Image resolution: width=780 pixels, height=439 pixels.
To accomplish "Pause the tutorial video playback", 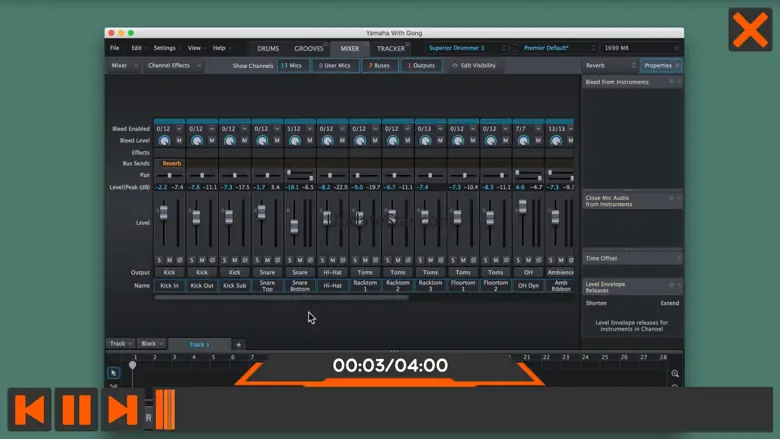I will [x=77, y=410].
